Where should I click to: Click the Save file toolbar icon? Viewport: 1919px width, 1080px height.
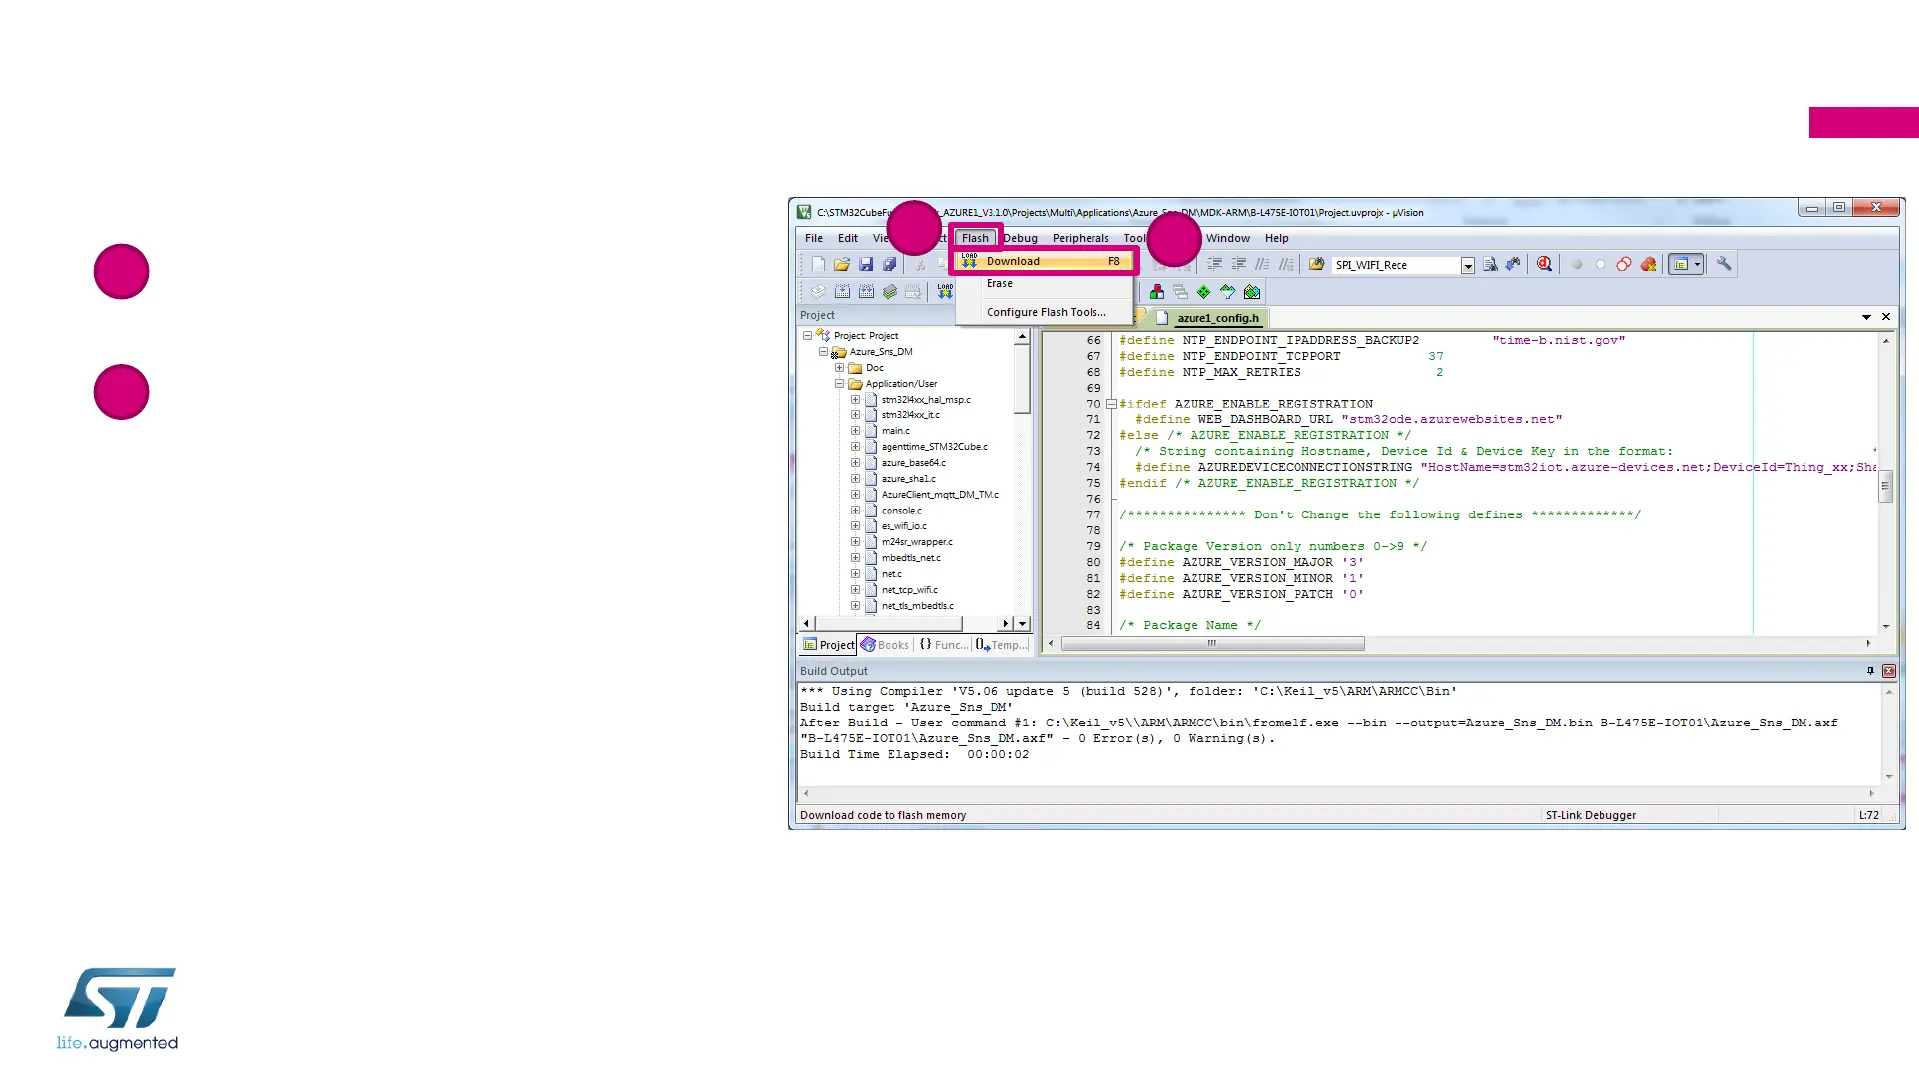pyautogui.click(x=866, y=265)
